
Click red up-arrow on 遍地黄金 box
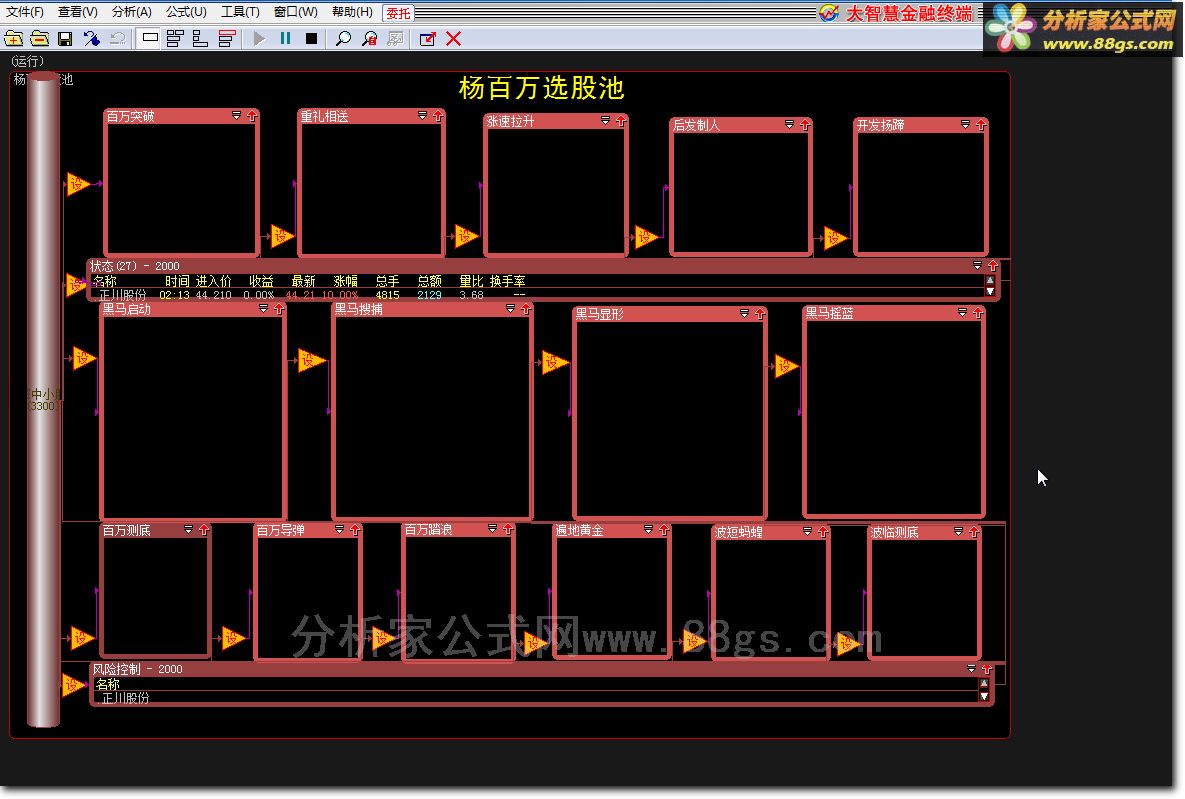[x=664, y=530]
